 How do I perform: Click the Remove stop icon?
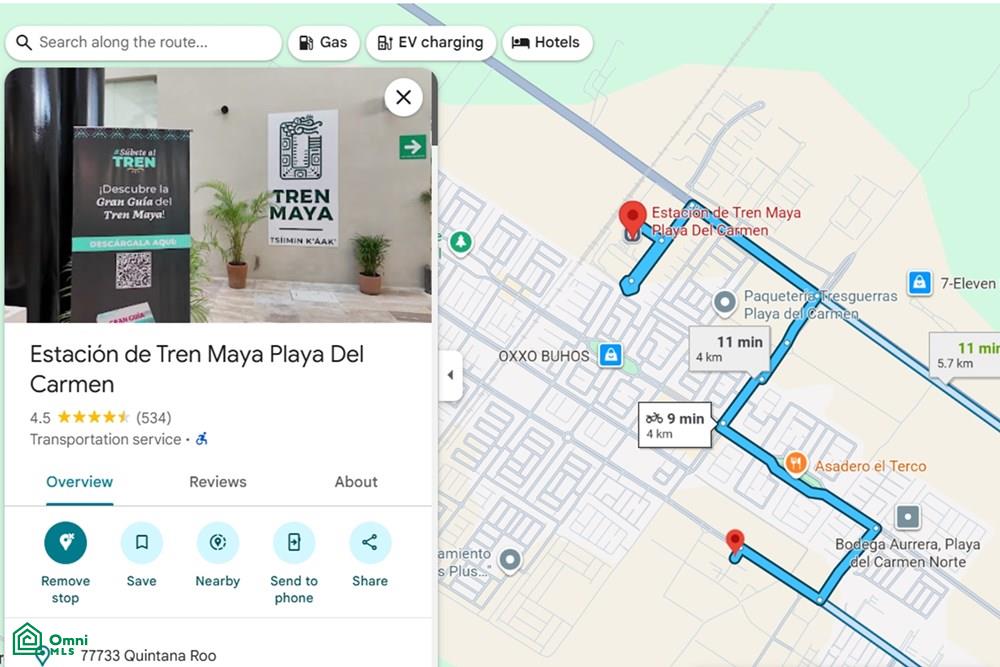tap(66, 543)
